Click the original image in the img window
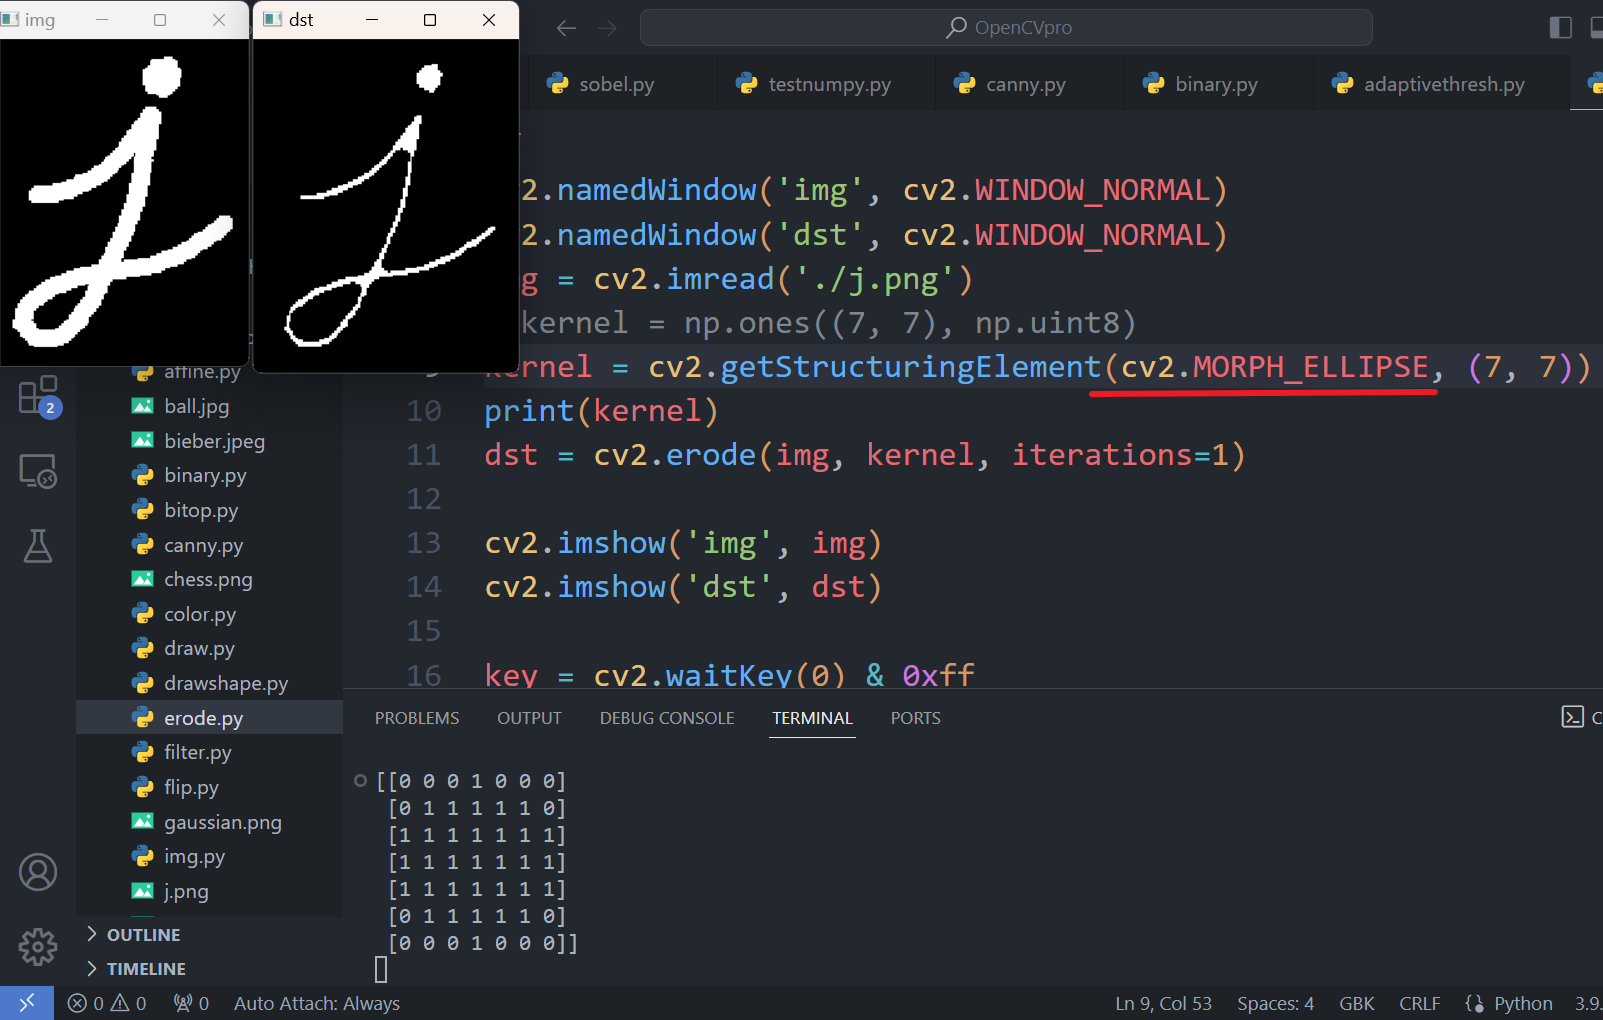The height and width of the screenshot is (1020, 1603). (124, 202)
